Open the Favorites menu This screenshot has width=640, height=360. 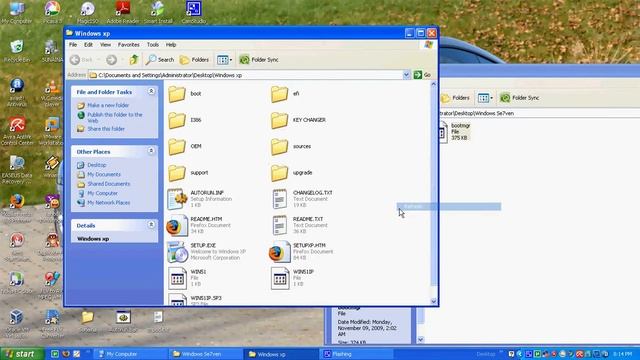coord(129,44)
